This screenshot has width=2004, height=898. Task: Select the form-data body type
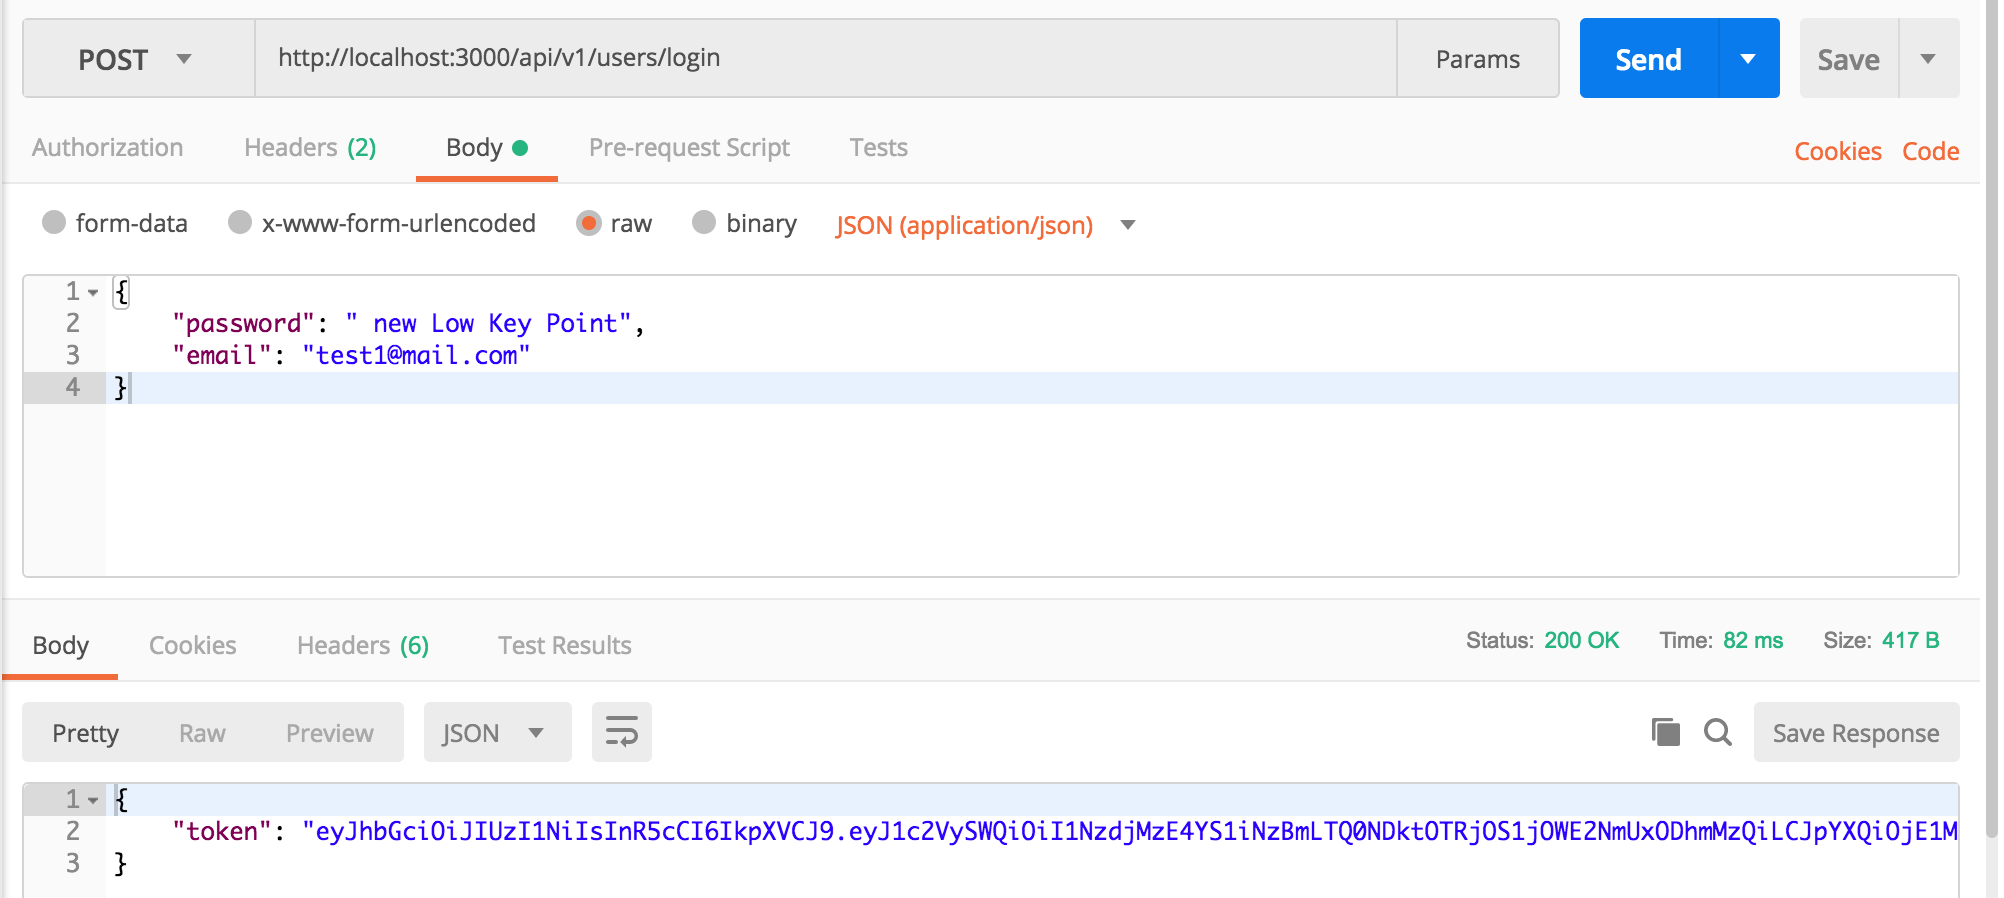point(54,222)
